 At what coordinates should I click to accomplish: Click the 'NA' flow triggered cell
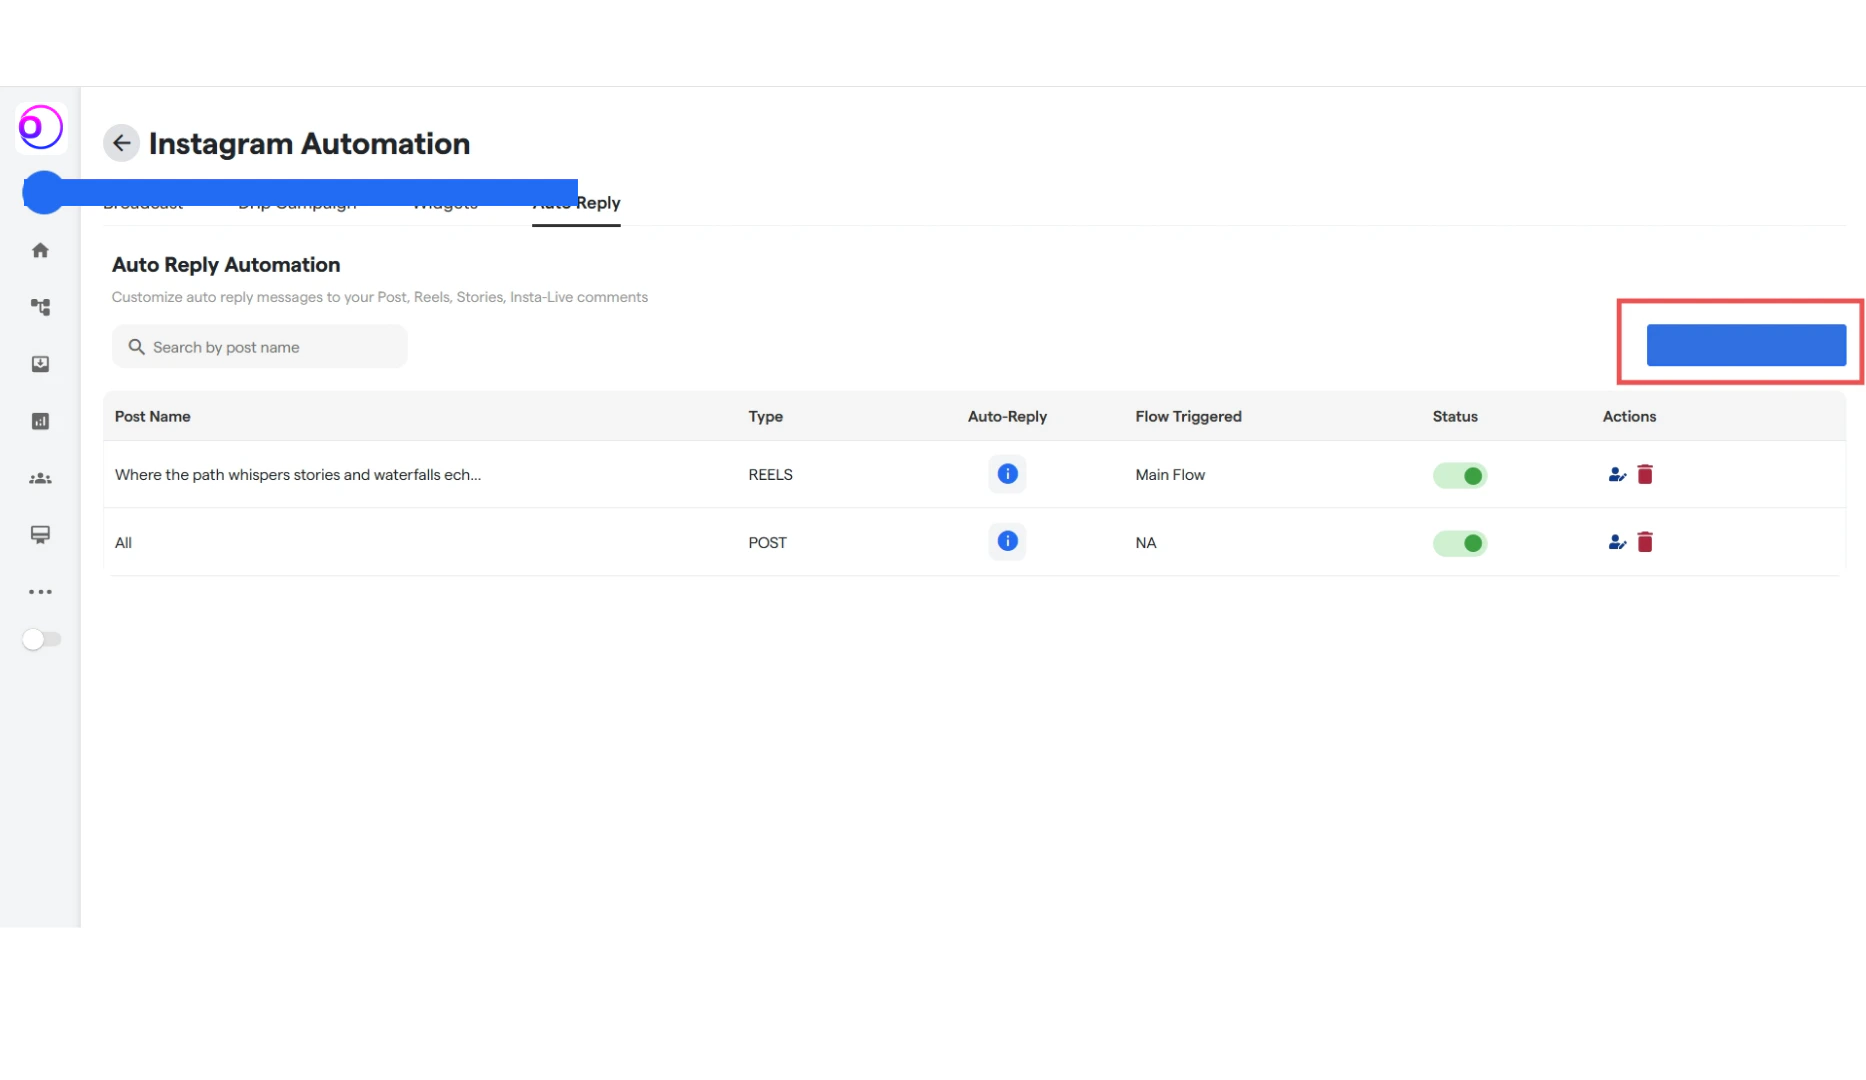(1145, 543)
